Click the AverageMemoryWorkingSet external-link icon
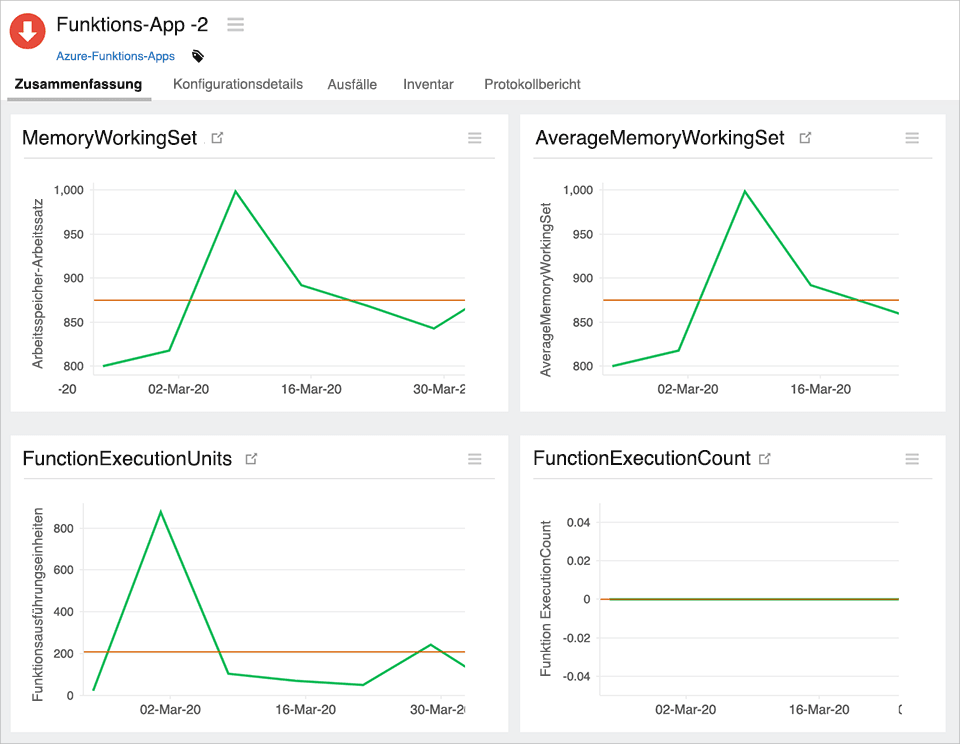 (806, 137)
